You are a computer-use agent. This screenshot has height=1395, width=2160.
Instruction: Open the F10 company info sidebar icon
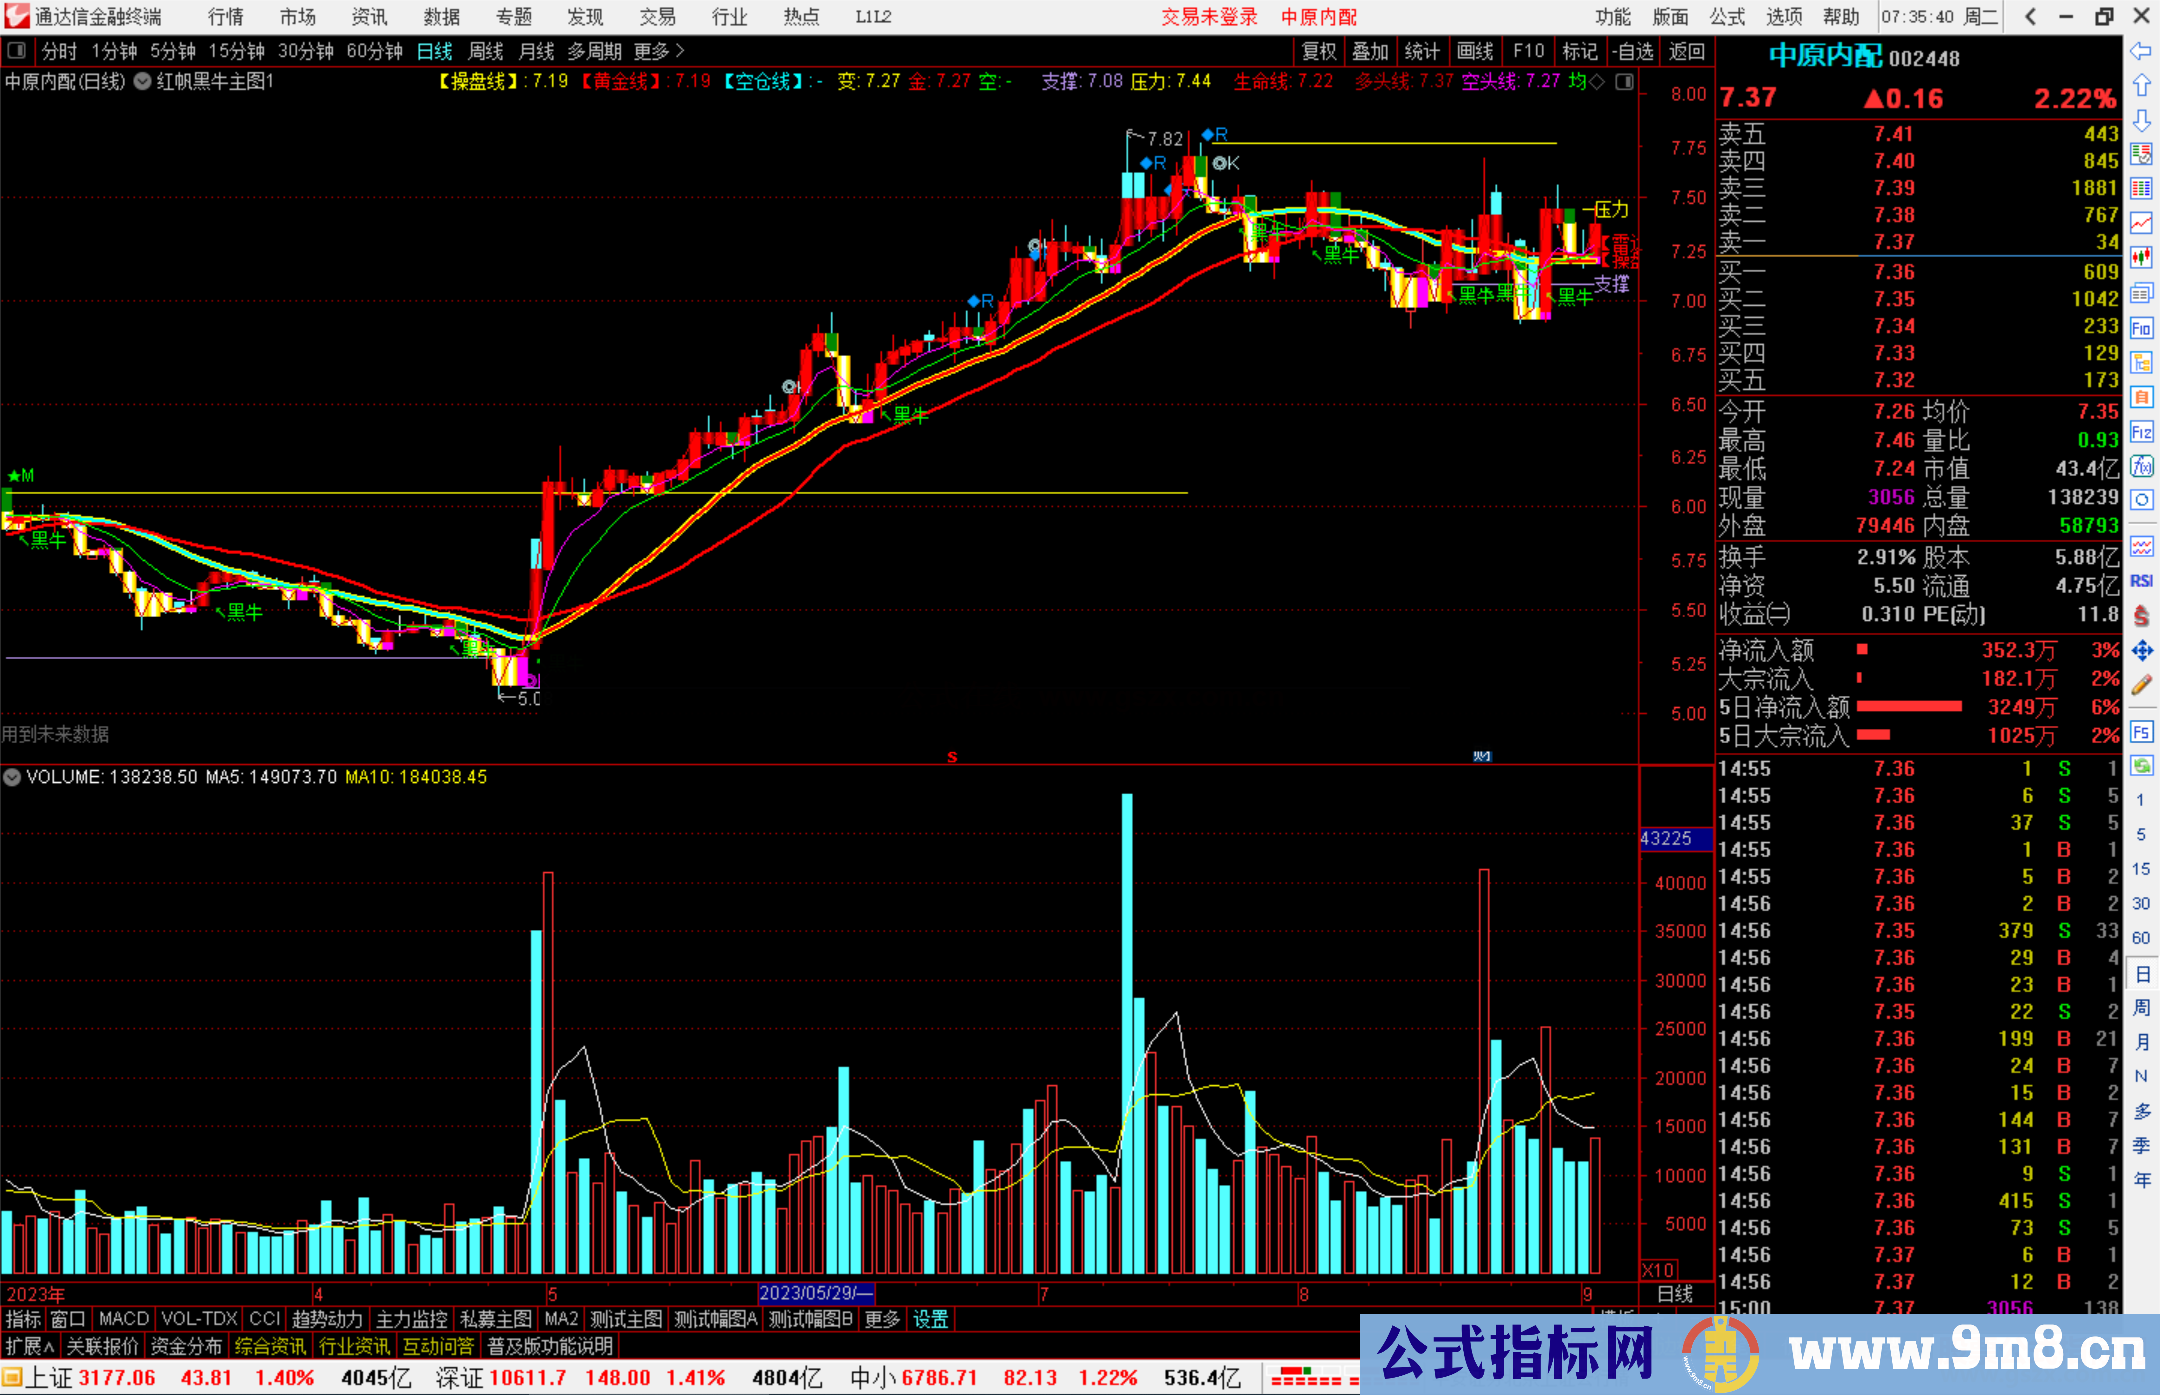2141,328
